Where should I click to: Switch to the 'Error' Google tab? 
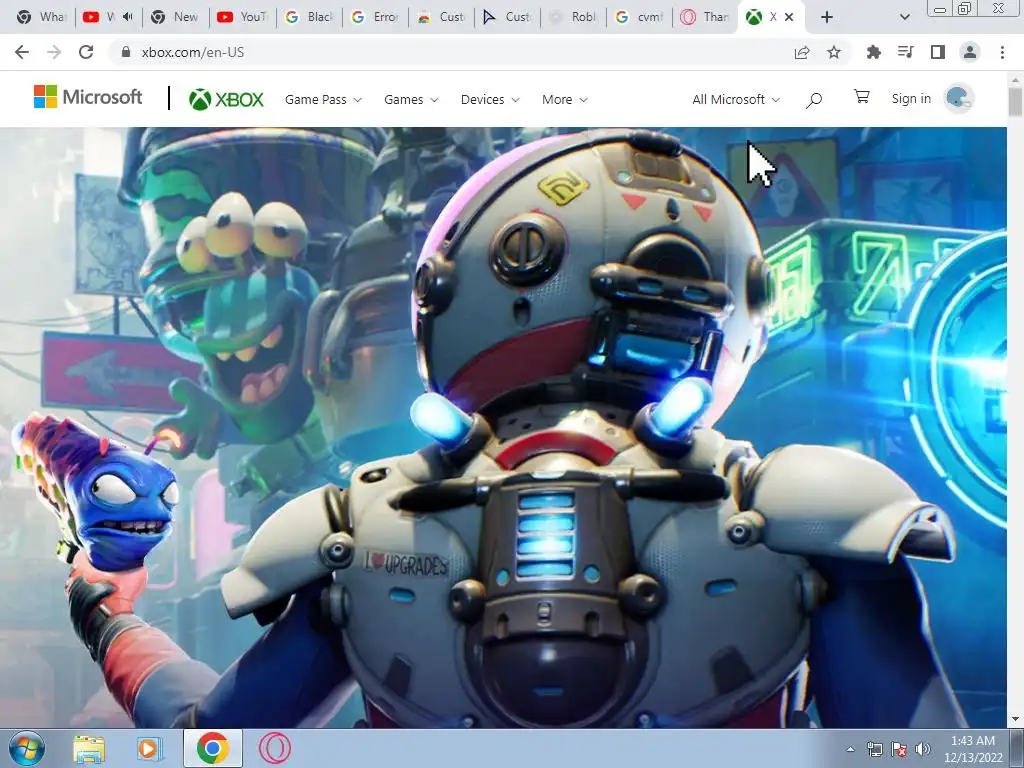tap(376, 17)
